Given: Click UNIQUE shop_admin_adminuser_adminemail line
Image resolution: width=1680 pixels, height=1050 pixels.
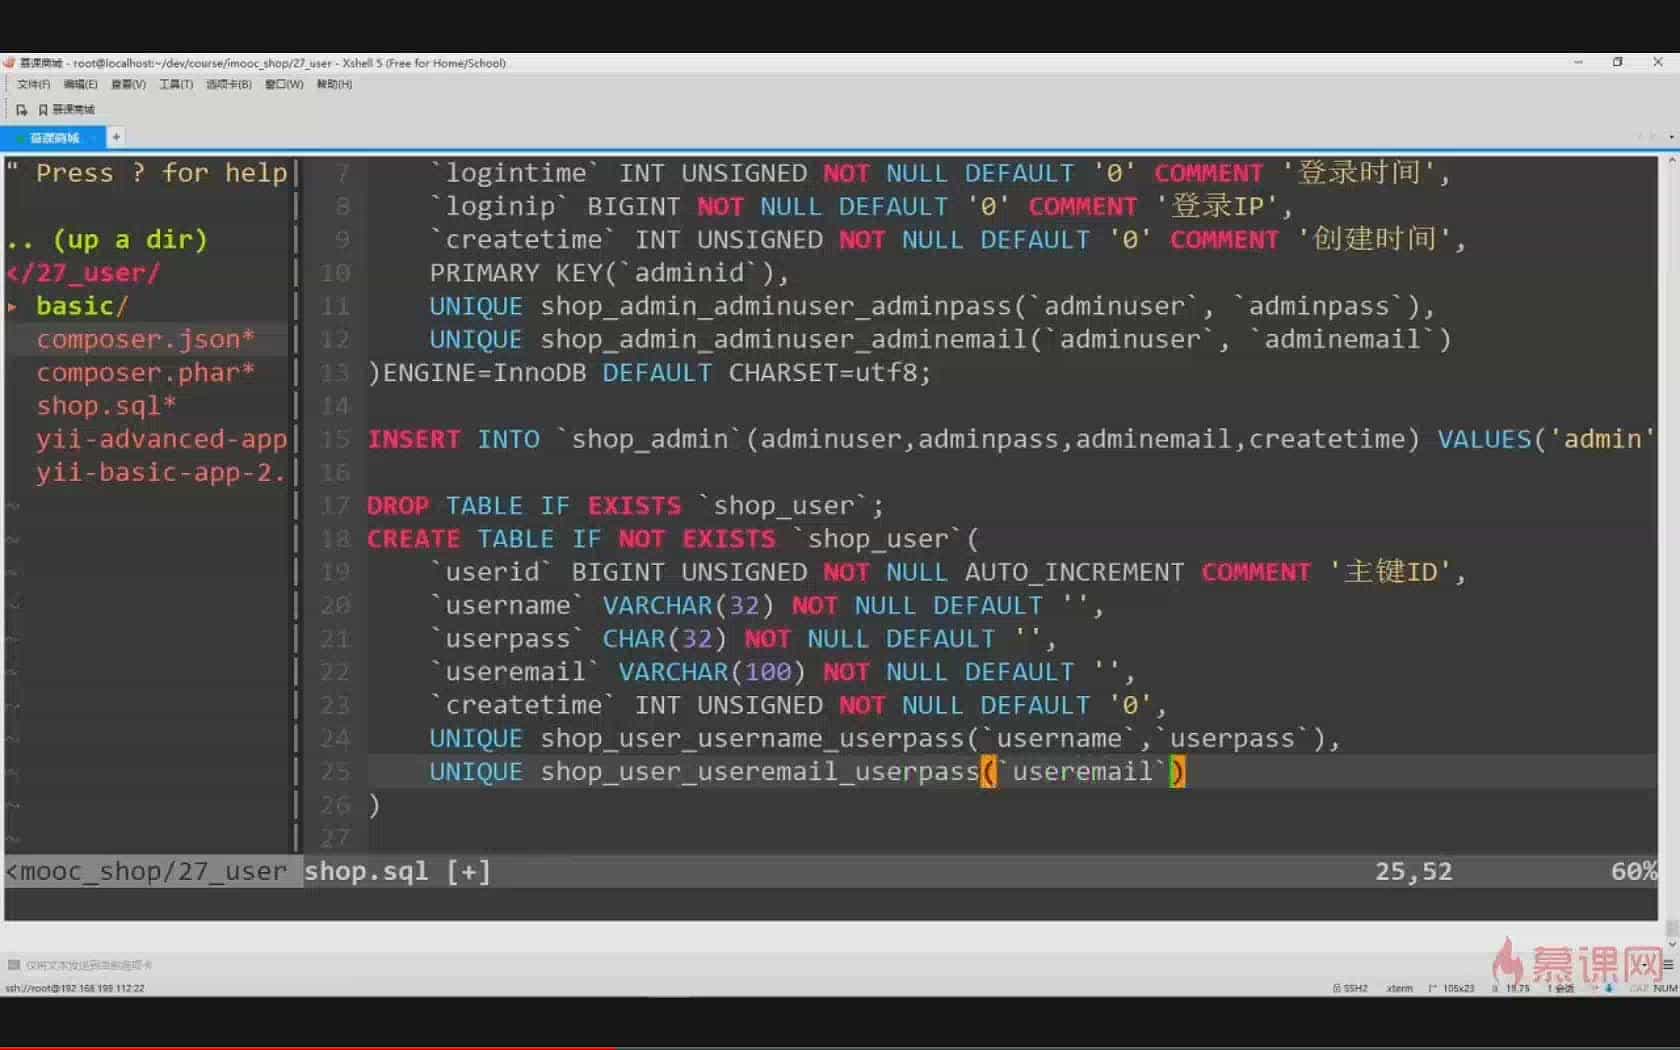Looking at the screenshot, I should [940, 340].
